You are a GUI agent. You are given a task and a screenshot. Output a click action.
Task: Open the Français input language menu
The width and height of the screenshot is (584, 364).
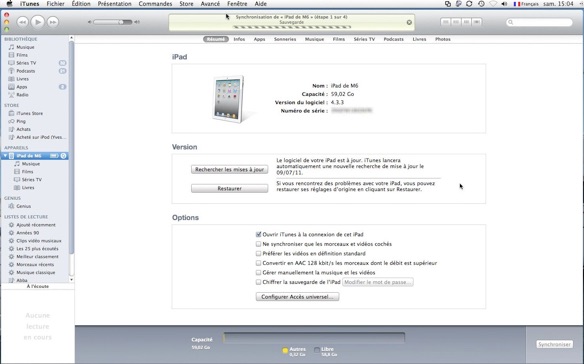pos(526,4)
